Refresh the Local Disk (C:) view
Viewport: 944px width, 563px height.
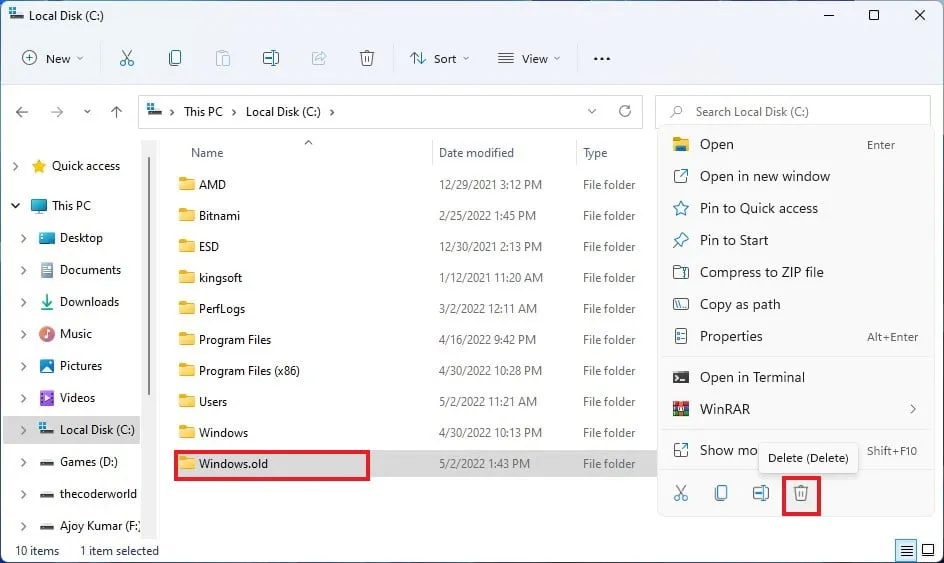pyautogui.click(x=625, y=111)
